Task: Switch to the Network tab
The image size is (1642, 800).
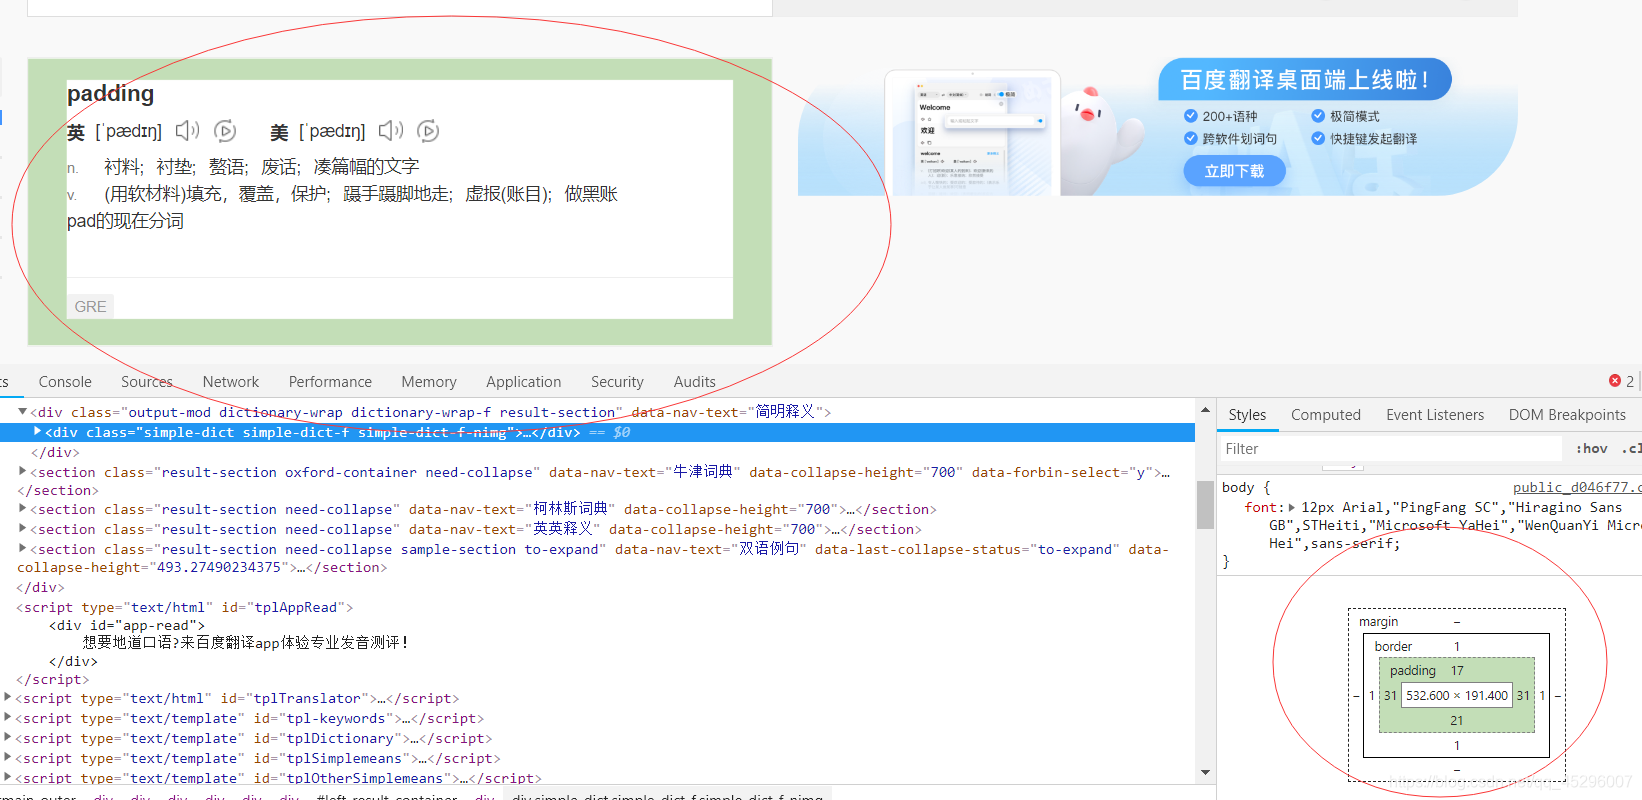Action: (231, 382)
